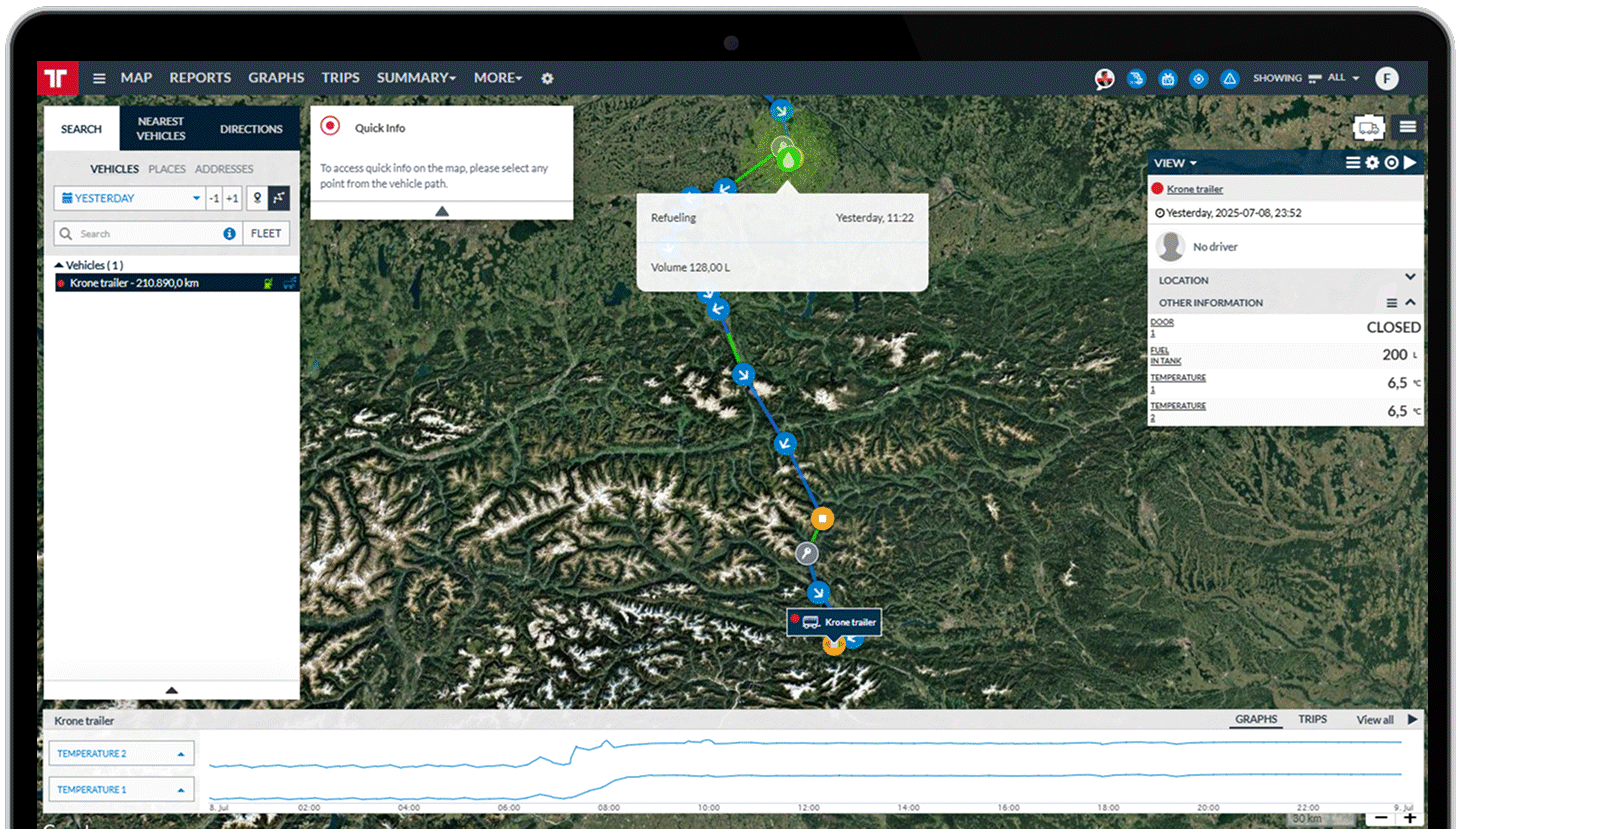Image resolution: width=1612 pixels, height=829 pixels.
Task: Click the target center icon in VIEW panel header
Action: point(1391,162)
